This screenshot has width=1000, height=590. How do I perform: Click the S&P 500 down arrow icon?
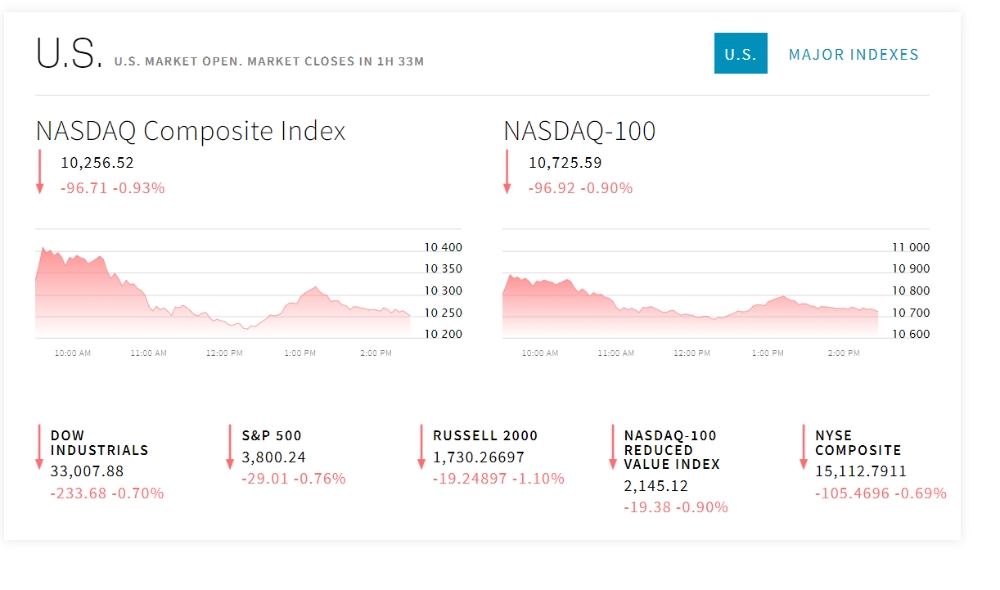coord(230,446)
